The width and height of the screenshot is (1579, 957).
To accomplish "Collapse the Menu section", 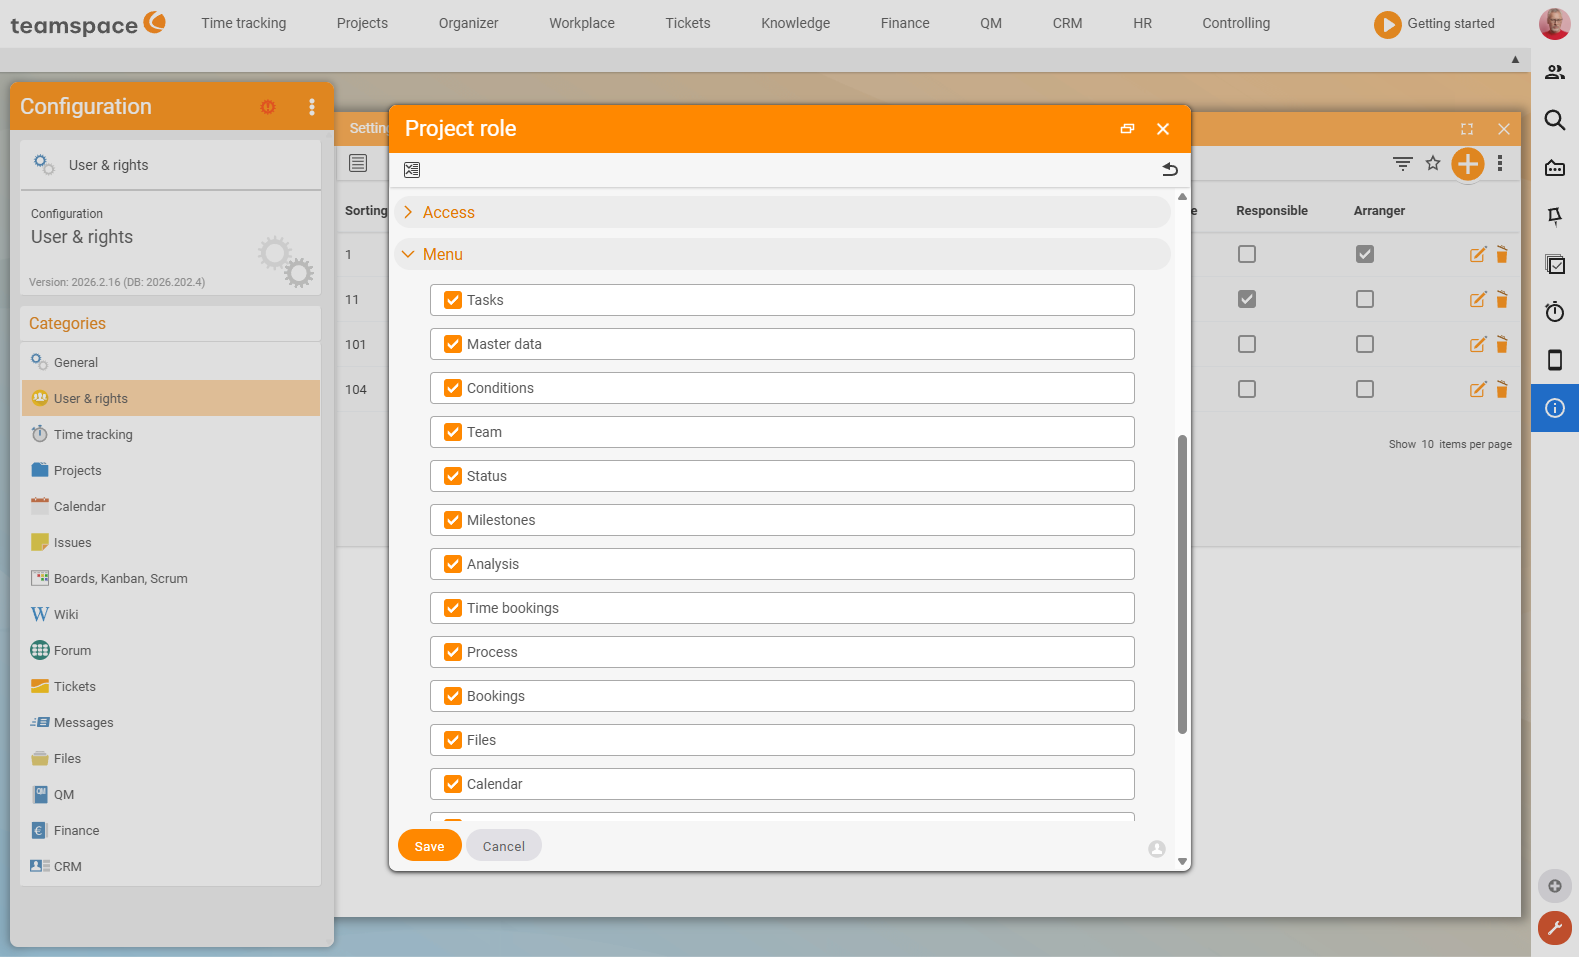I will [782, 254].
